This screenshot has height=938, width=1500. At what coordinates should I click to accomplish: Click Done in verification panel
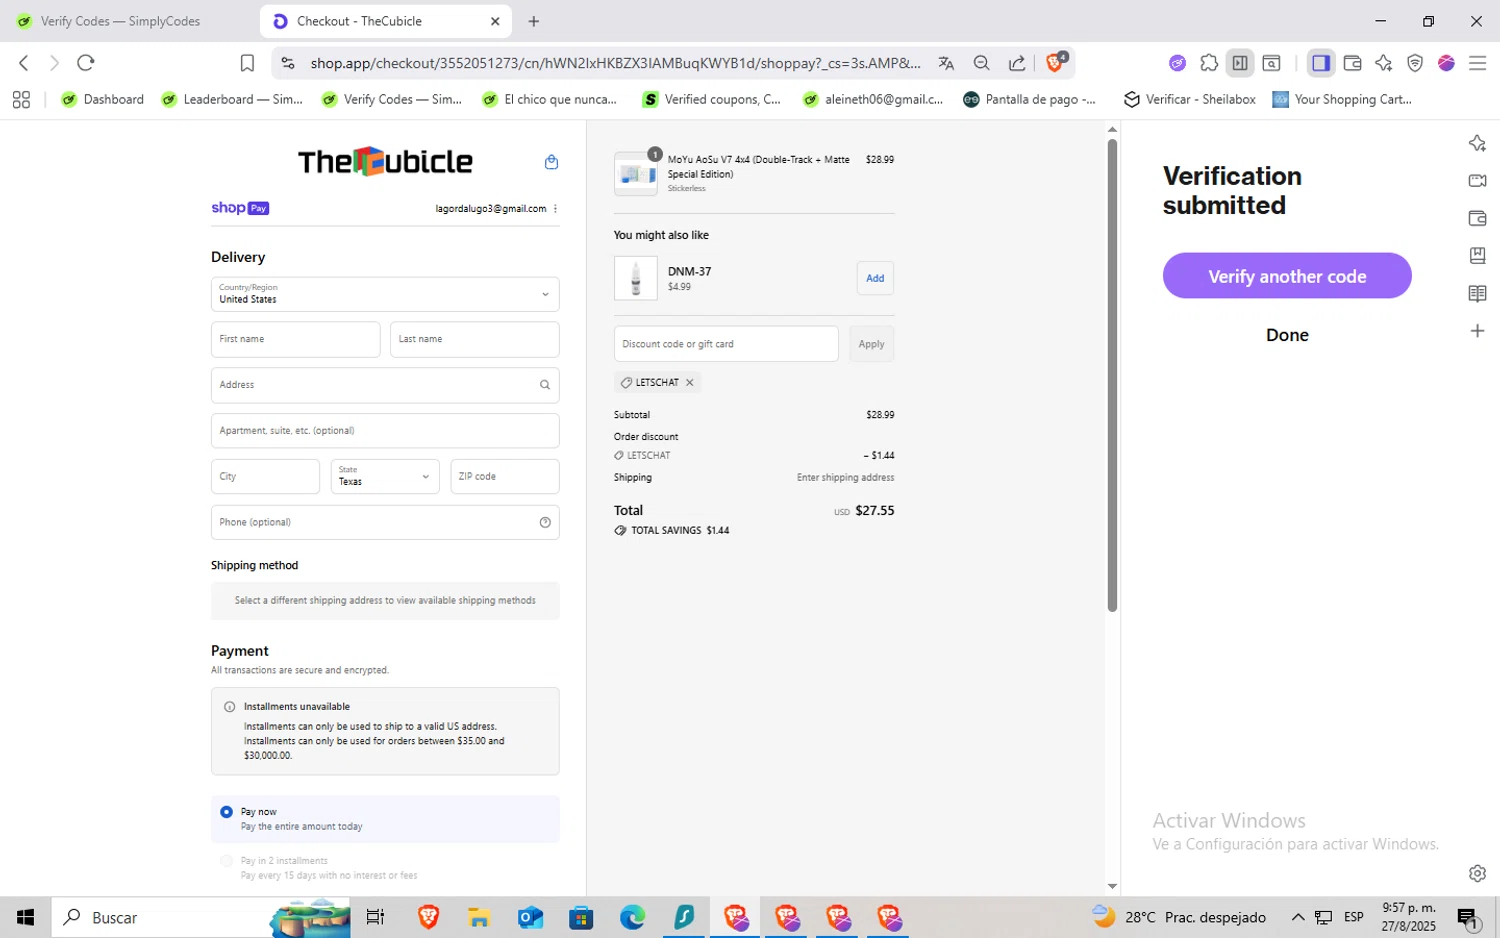[1287, 335]
